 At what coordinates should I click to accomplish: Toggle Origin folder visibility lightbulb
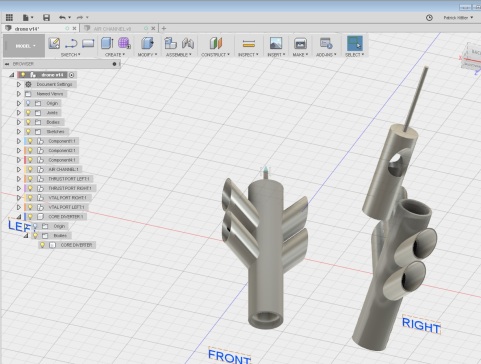click(x=28, y=103)
